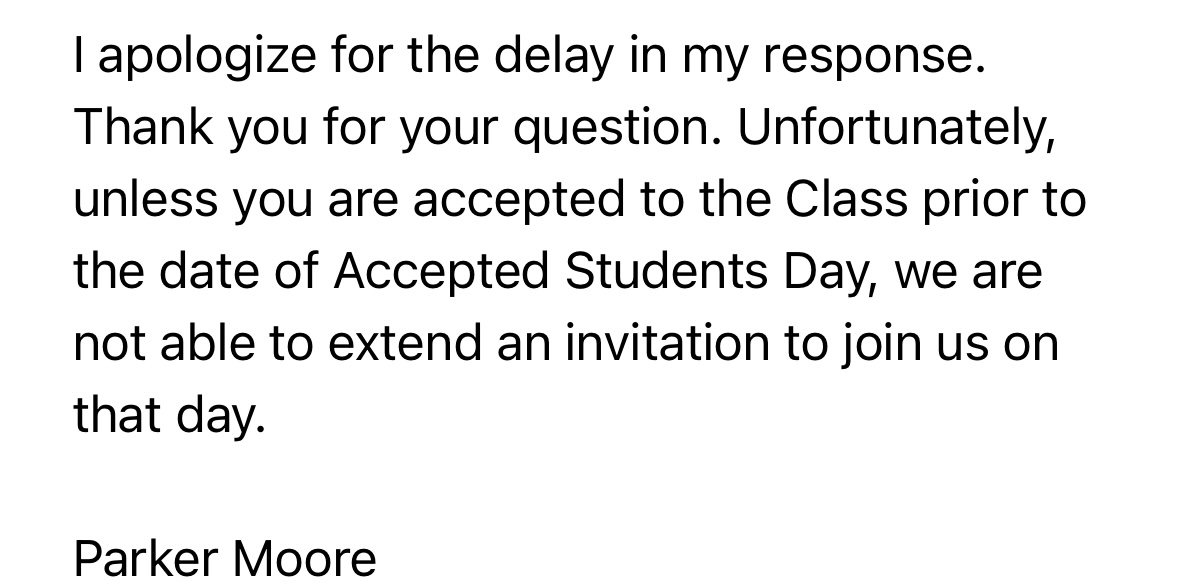Click the word "apologize" in the first line
Image resolution: width=1179 pixels, height=582 pixels.
tap(207, 57)
